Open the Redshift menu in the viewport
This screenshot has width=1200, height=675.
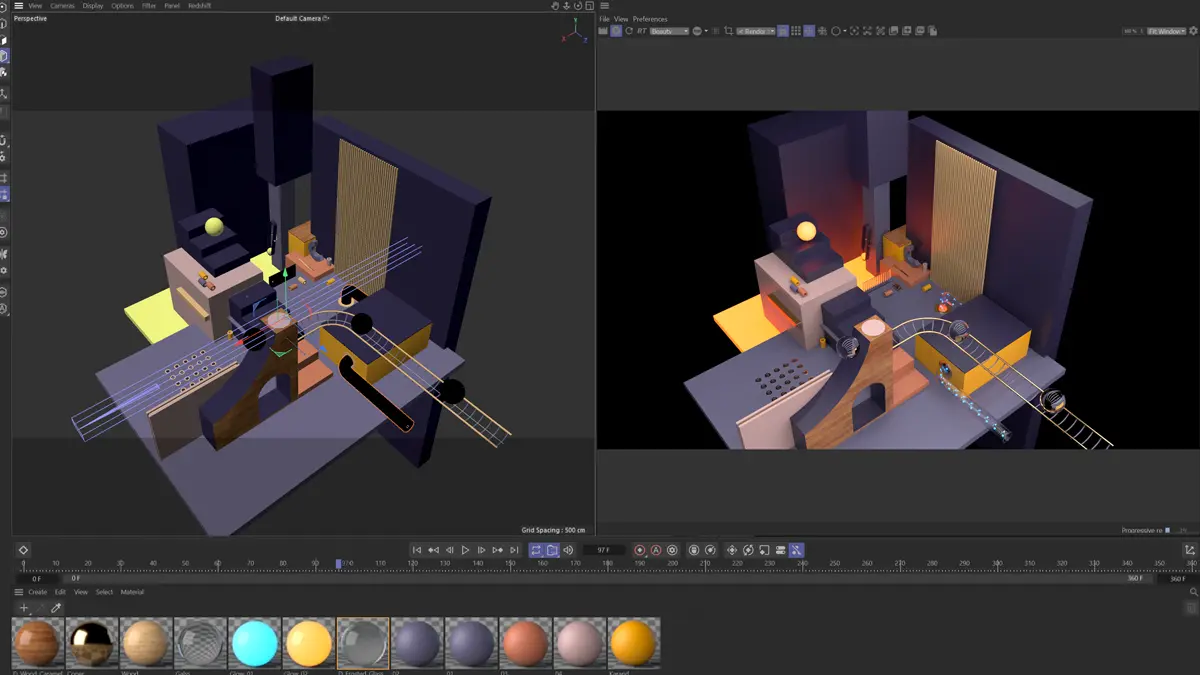[199, 6]
